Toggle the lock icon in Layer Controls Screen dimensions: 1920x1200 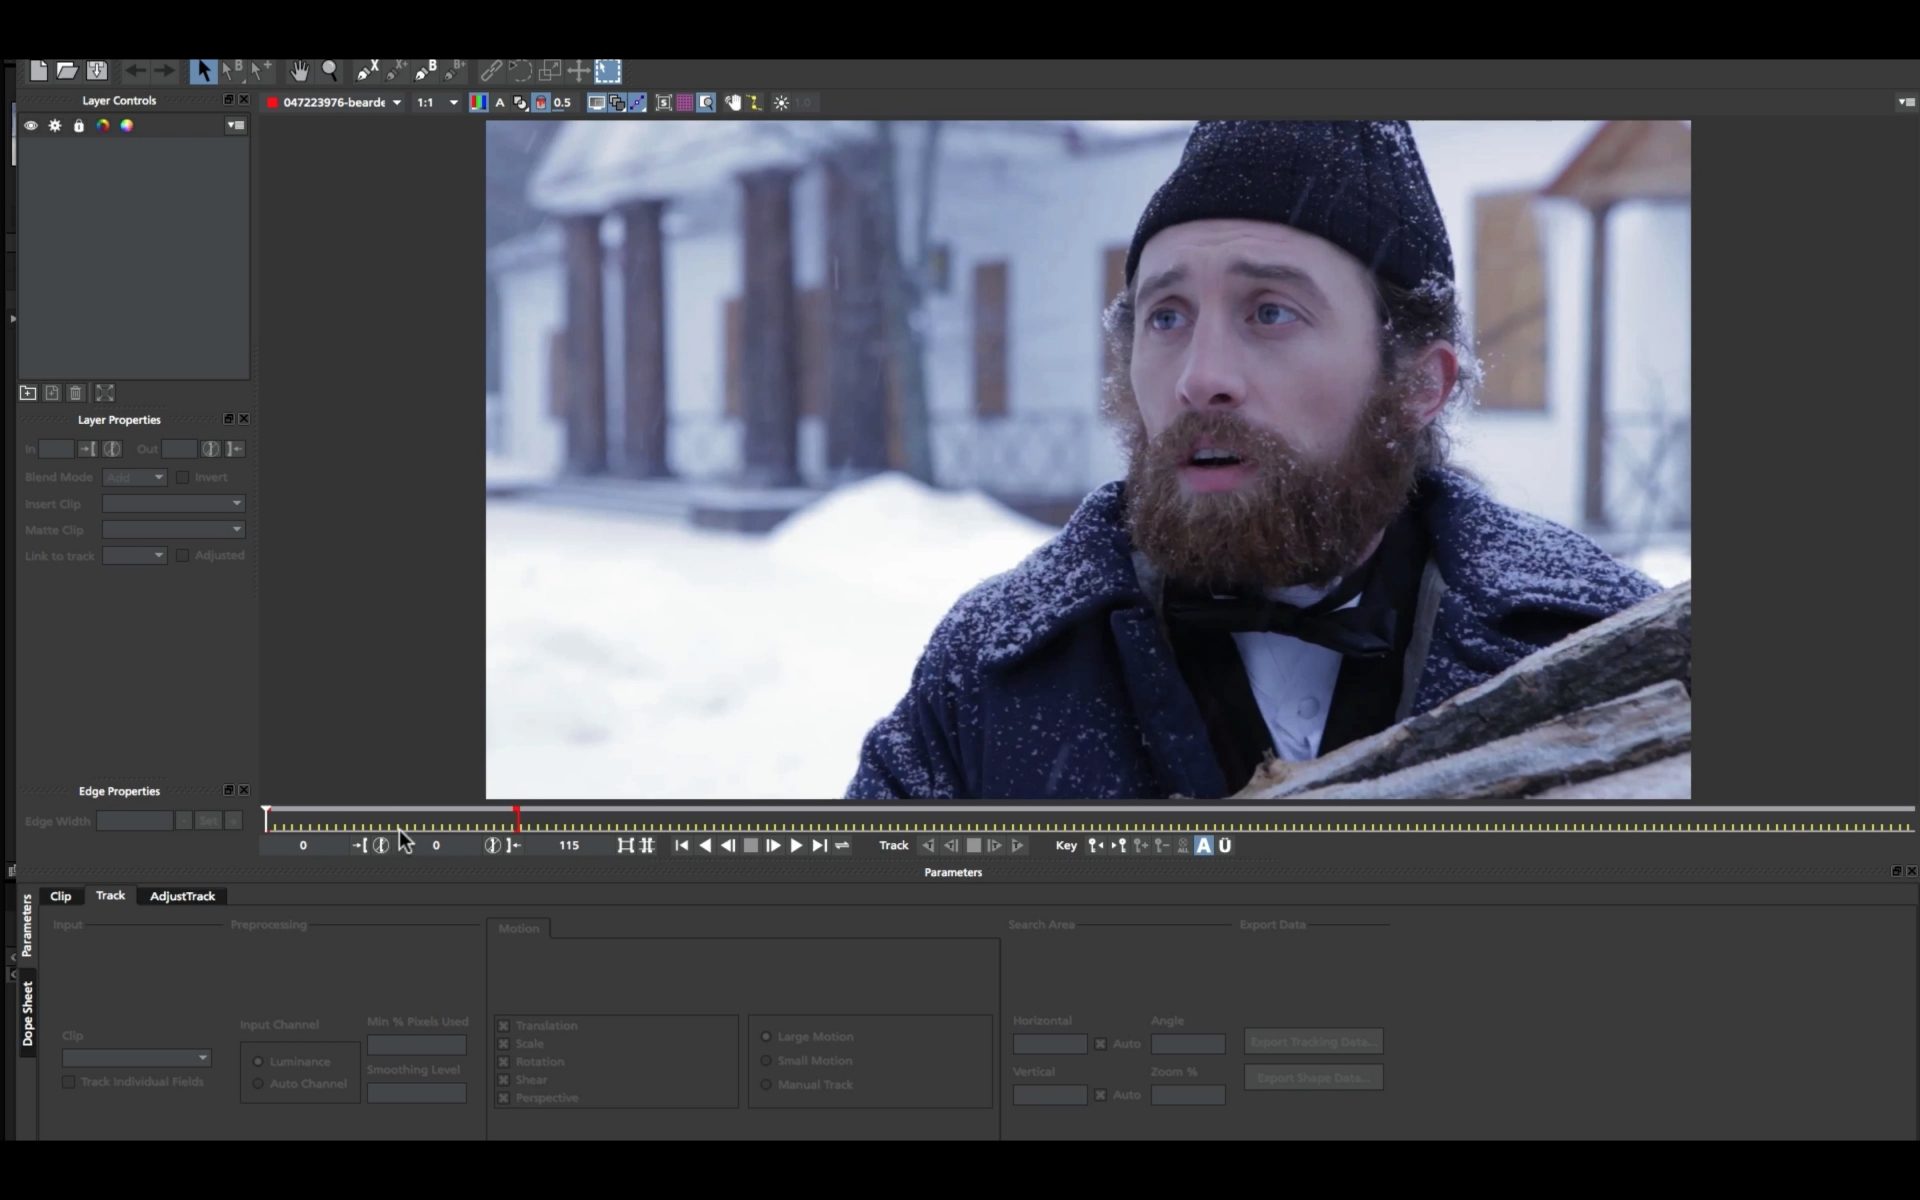(79, 126)
